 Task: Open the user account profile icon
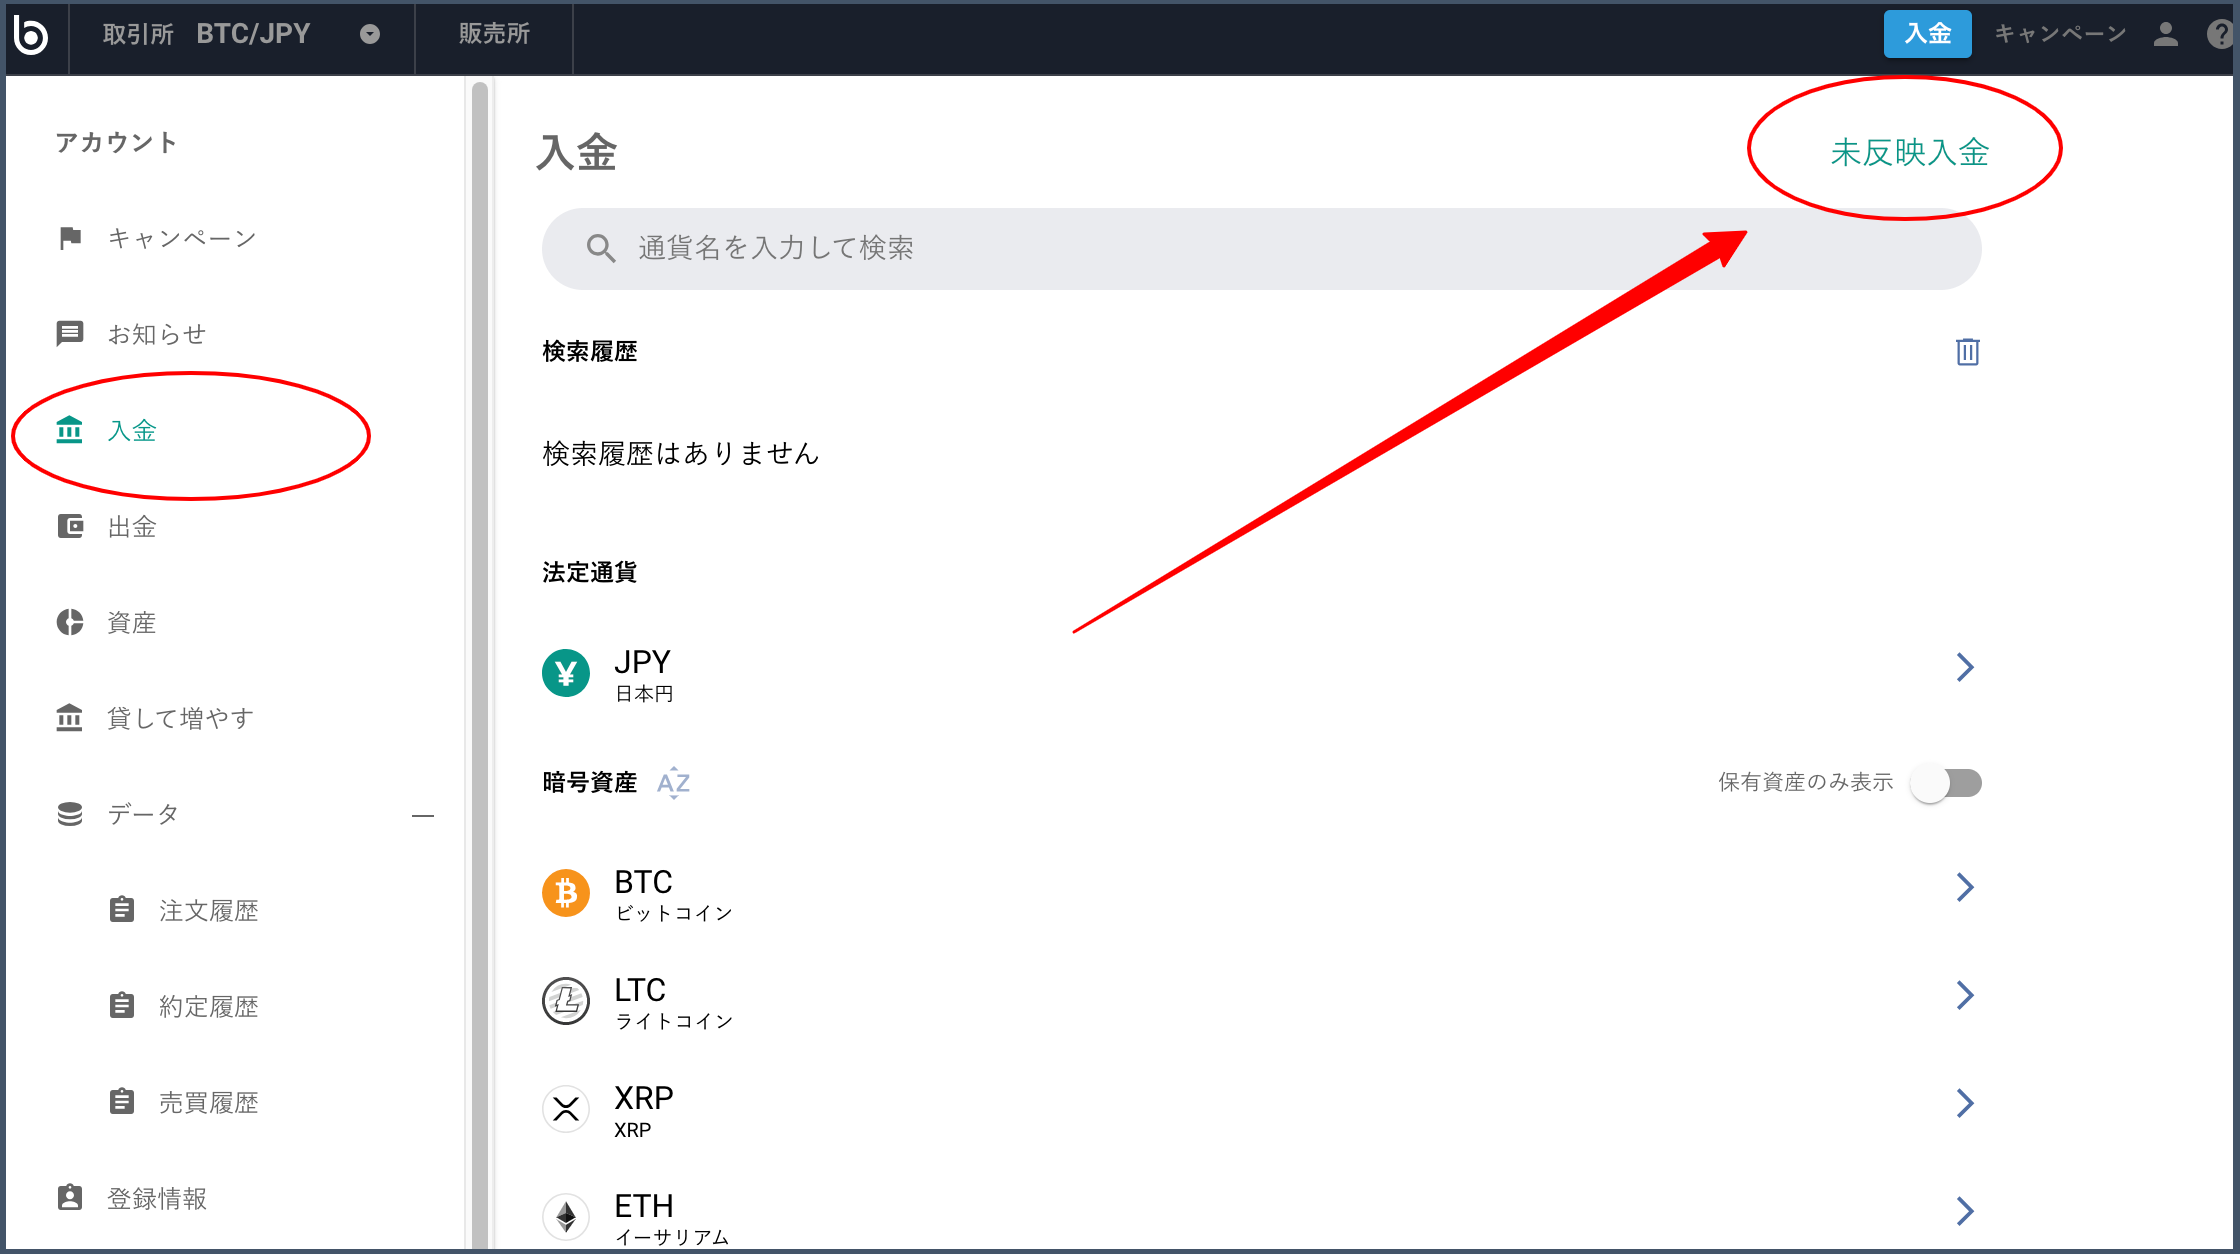(2165, 35)
